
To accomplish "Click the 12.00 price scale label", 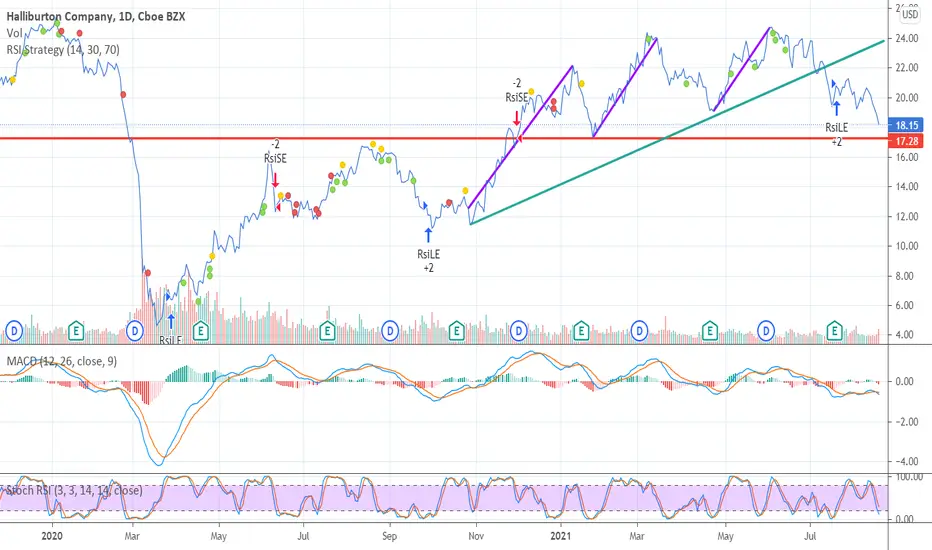I will tap(906, 216).
